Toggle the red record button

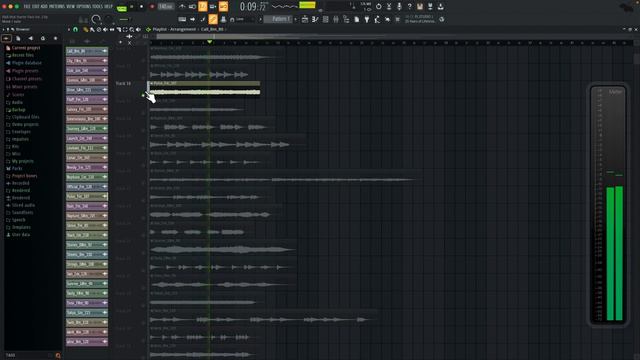coord(152,7)
